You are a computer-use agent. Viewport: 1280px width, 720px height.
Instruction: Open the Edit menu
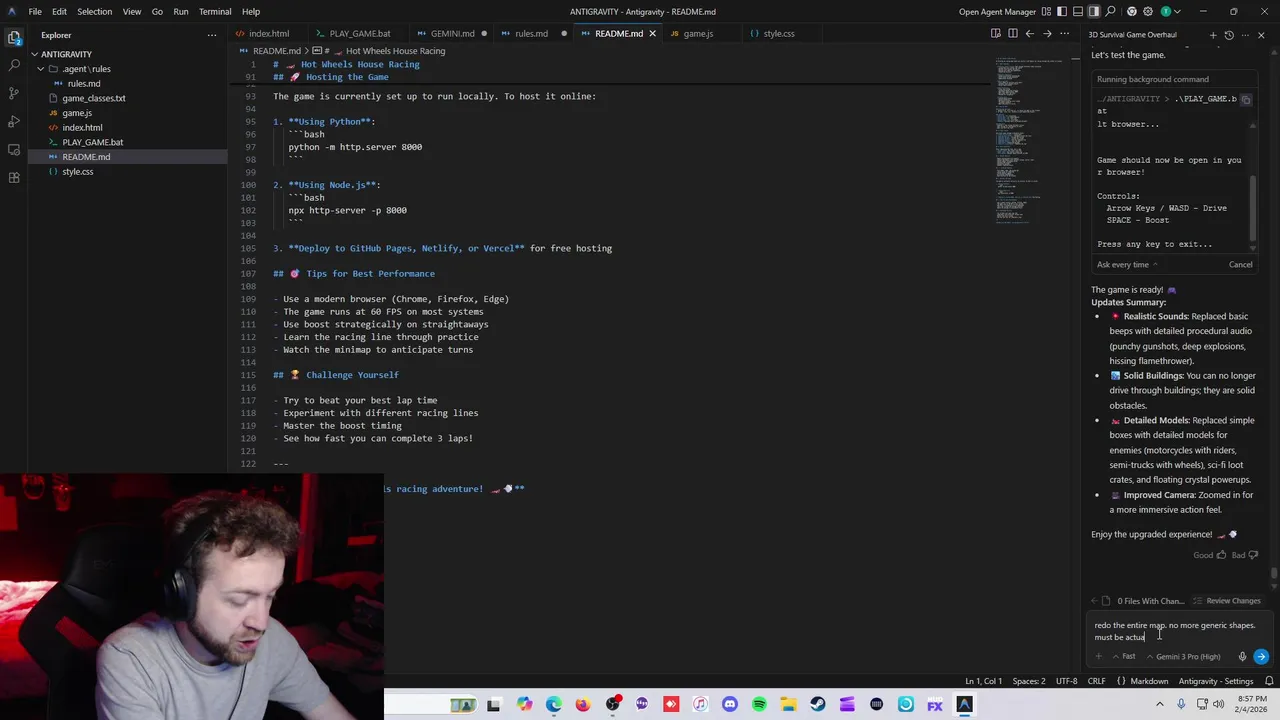pyautogui.click(x=59, y=12)
